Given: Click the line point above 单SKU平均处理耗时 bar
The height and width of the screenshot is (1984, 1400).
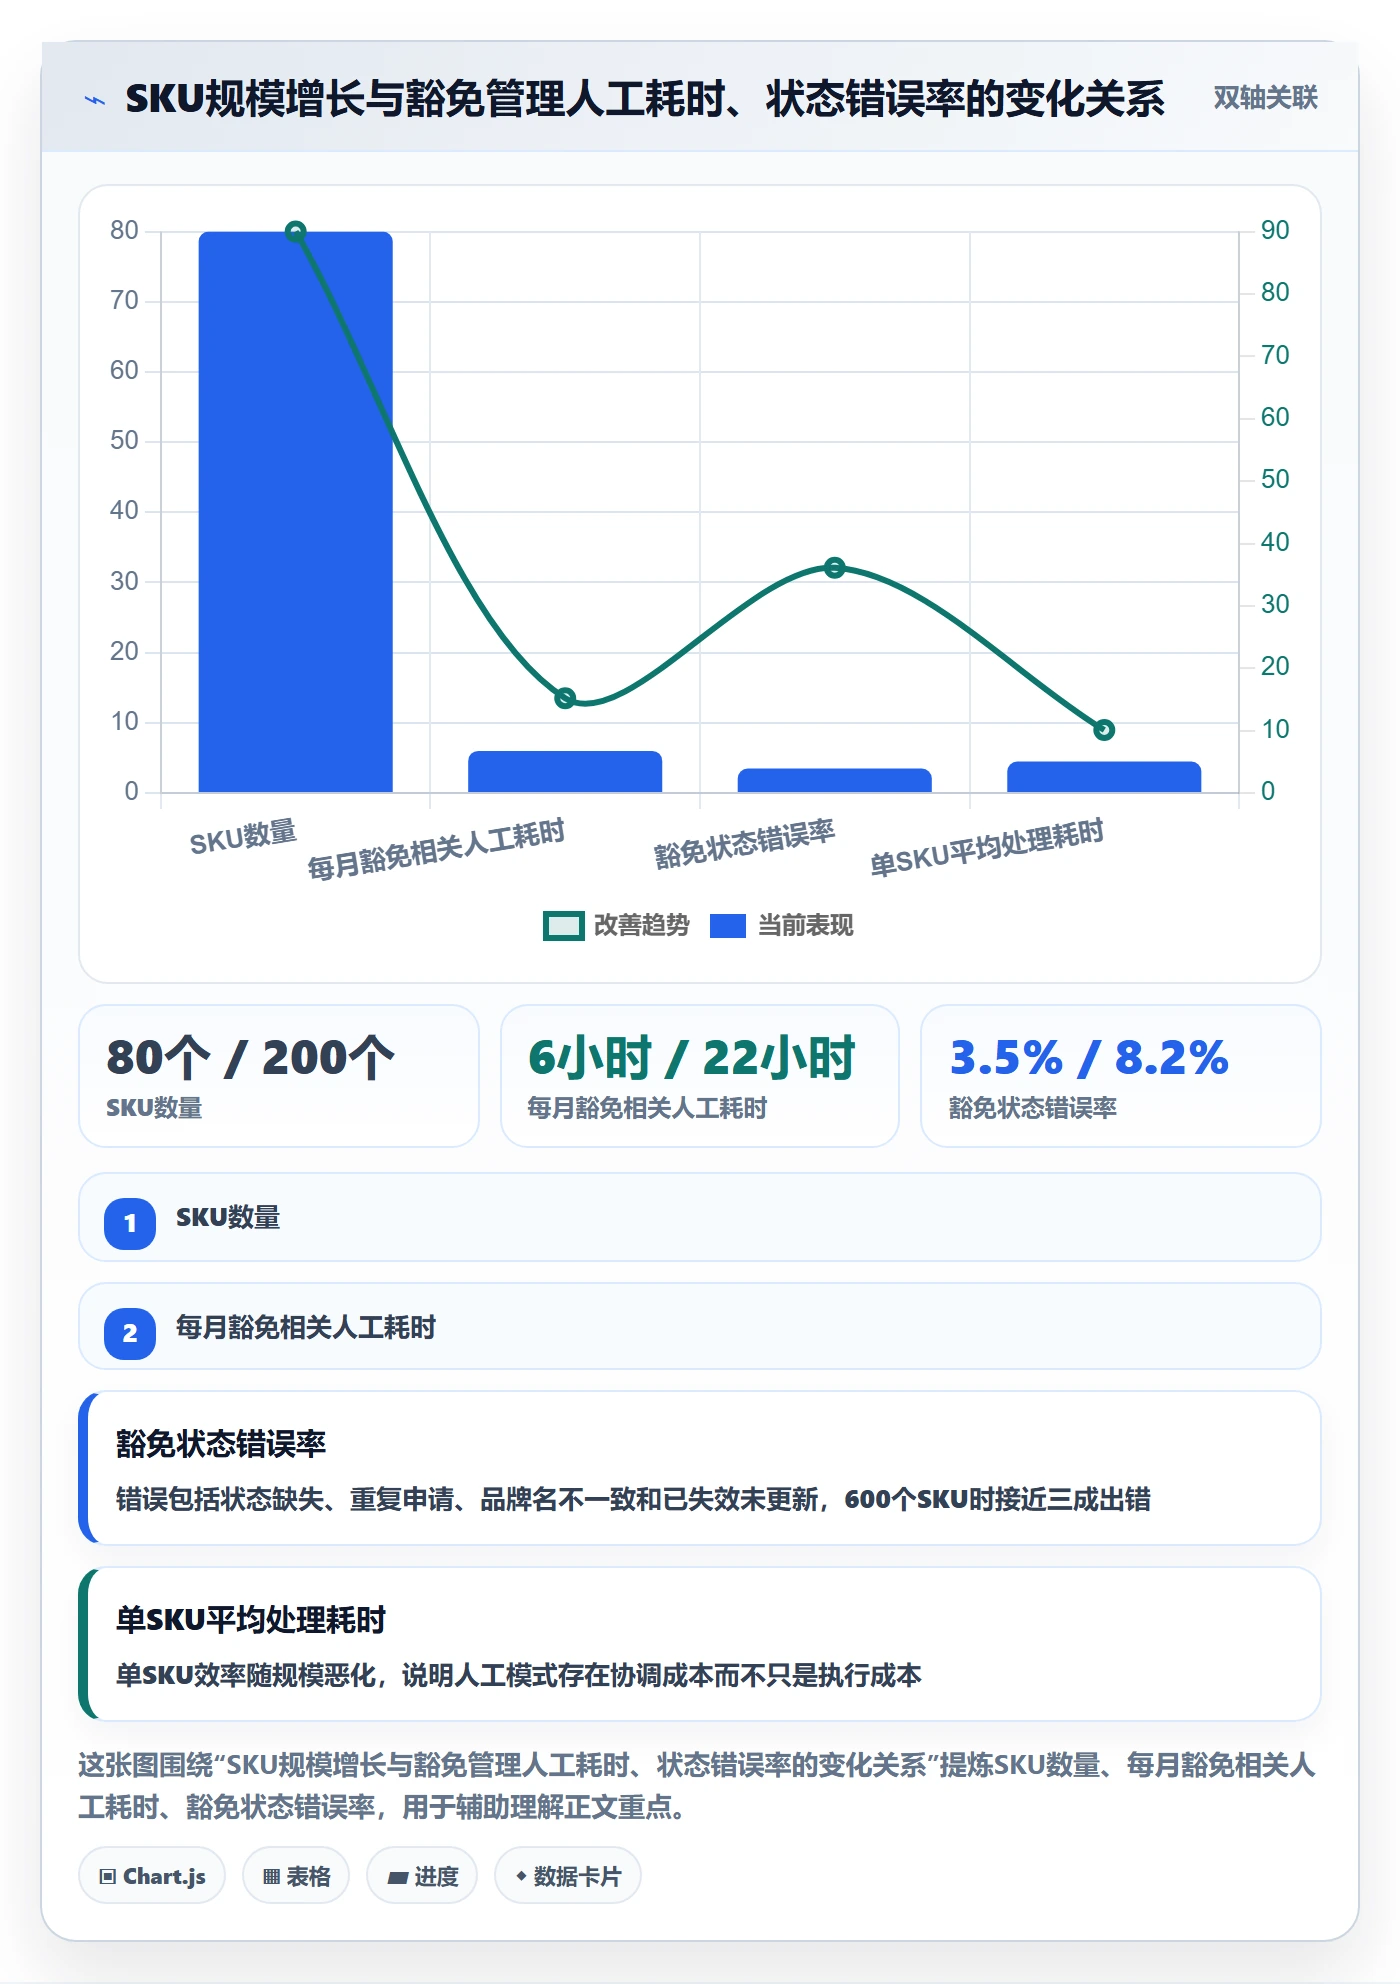Looking at the screenshot, I should (x=1104, y=730).
